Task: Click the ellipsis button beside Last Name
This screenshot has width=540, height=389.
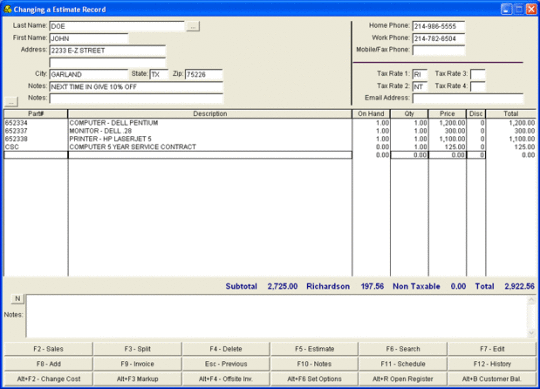Action: [x=193, y=27]
